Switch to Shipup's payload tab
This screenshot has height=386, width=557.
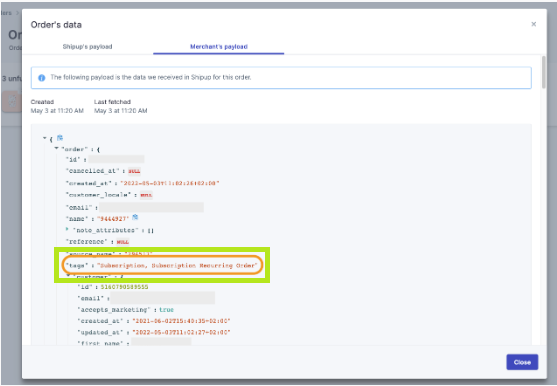pos(87,47)
